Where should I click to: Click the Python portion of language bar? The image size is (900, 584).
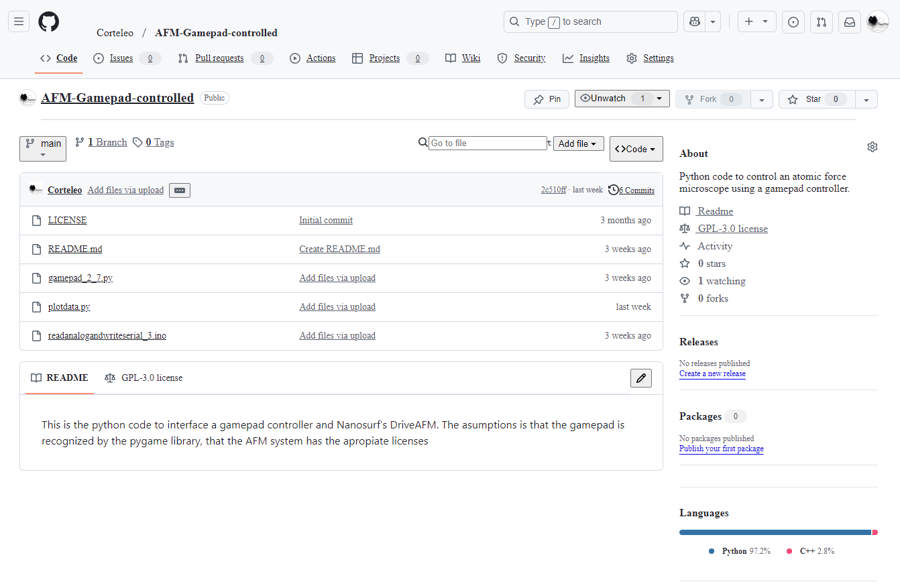pyautogui.click(x=775, y=532)
